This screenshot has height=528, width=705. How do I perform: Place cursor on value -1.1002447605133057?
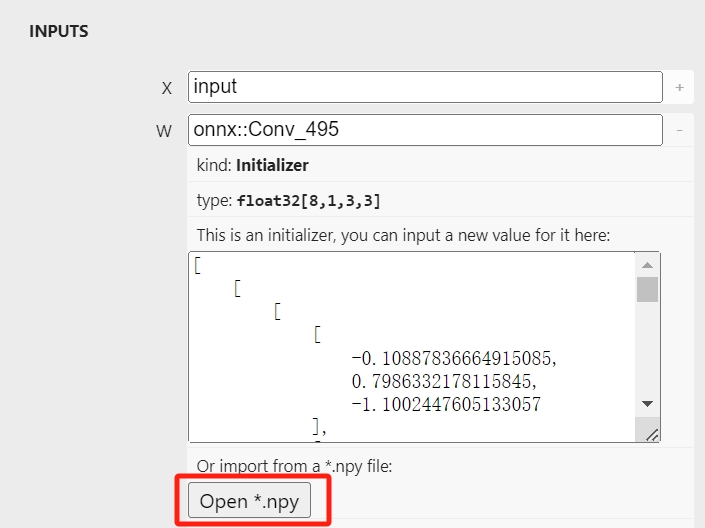[x=446, y=404]
